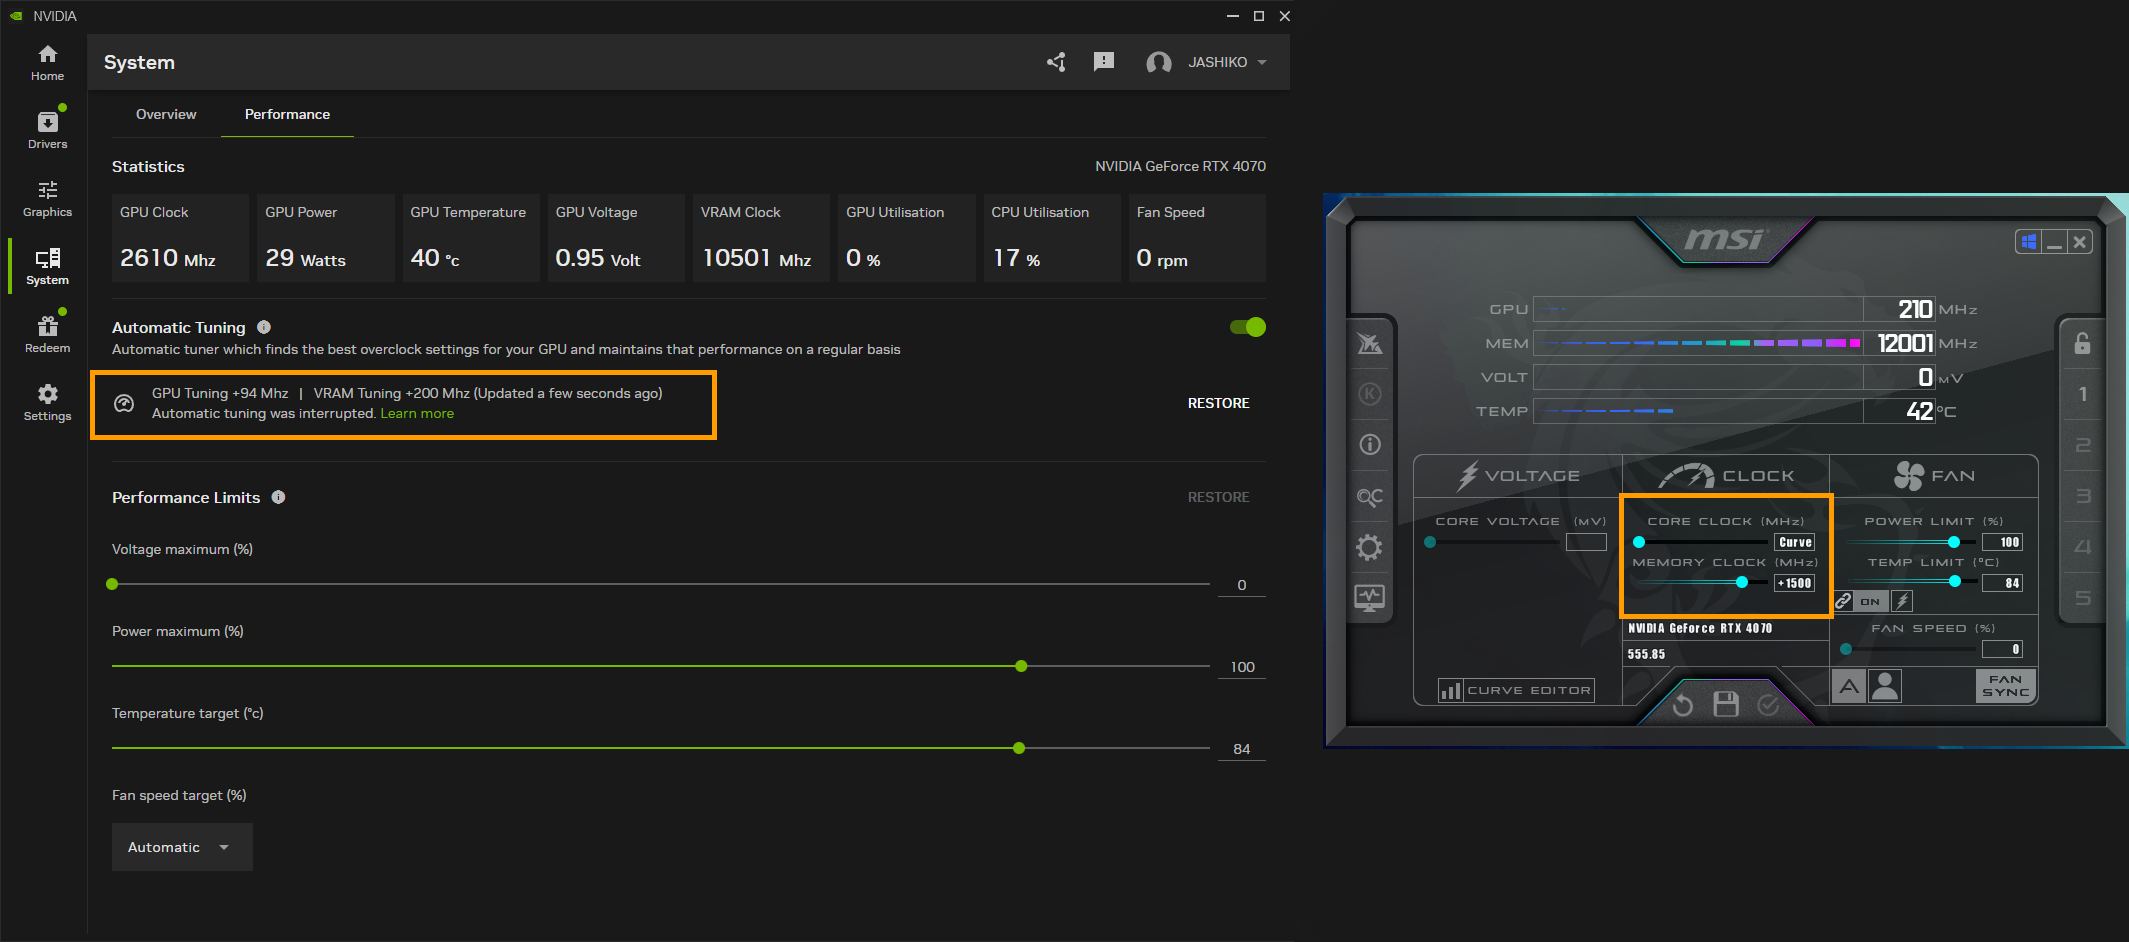Screen dimensions: 2129x942
Task: Open the Drivers section
Action: click(47, 130)
